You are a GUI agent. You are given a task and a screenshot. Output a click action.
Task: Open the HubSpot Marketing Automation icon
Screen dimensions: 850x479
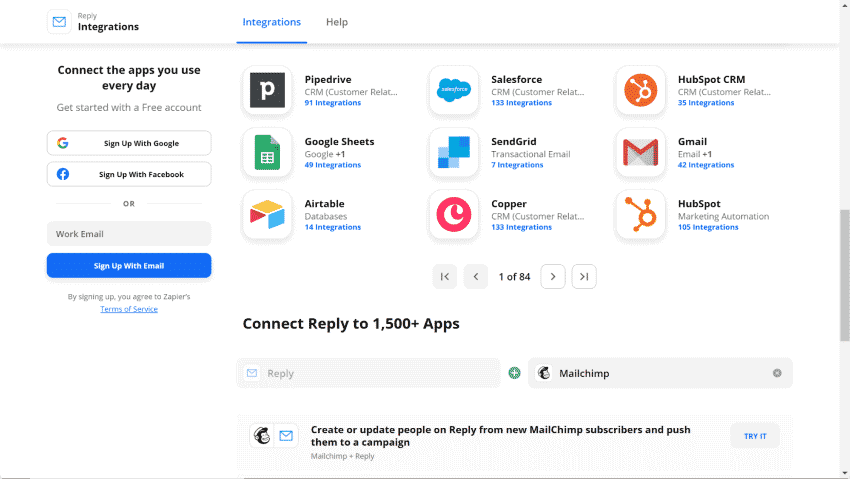coord(640,215)
